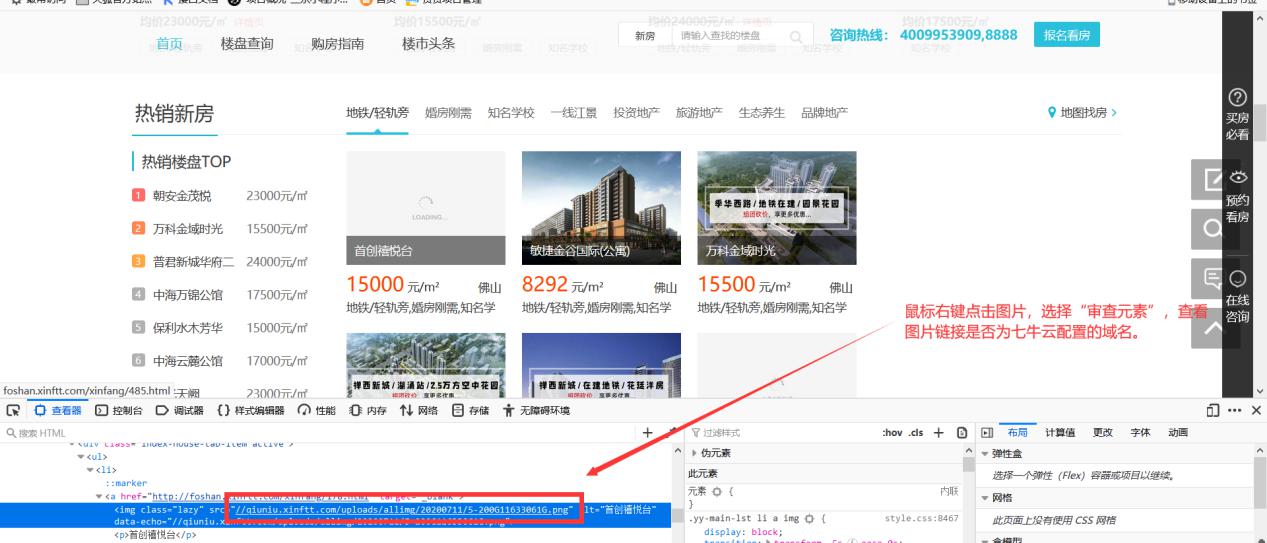1267x543 pixels.
Task: Open the 万科金域时光 property card thumbnail
Action: pyautogui.click(x=777, y=208)
